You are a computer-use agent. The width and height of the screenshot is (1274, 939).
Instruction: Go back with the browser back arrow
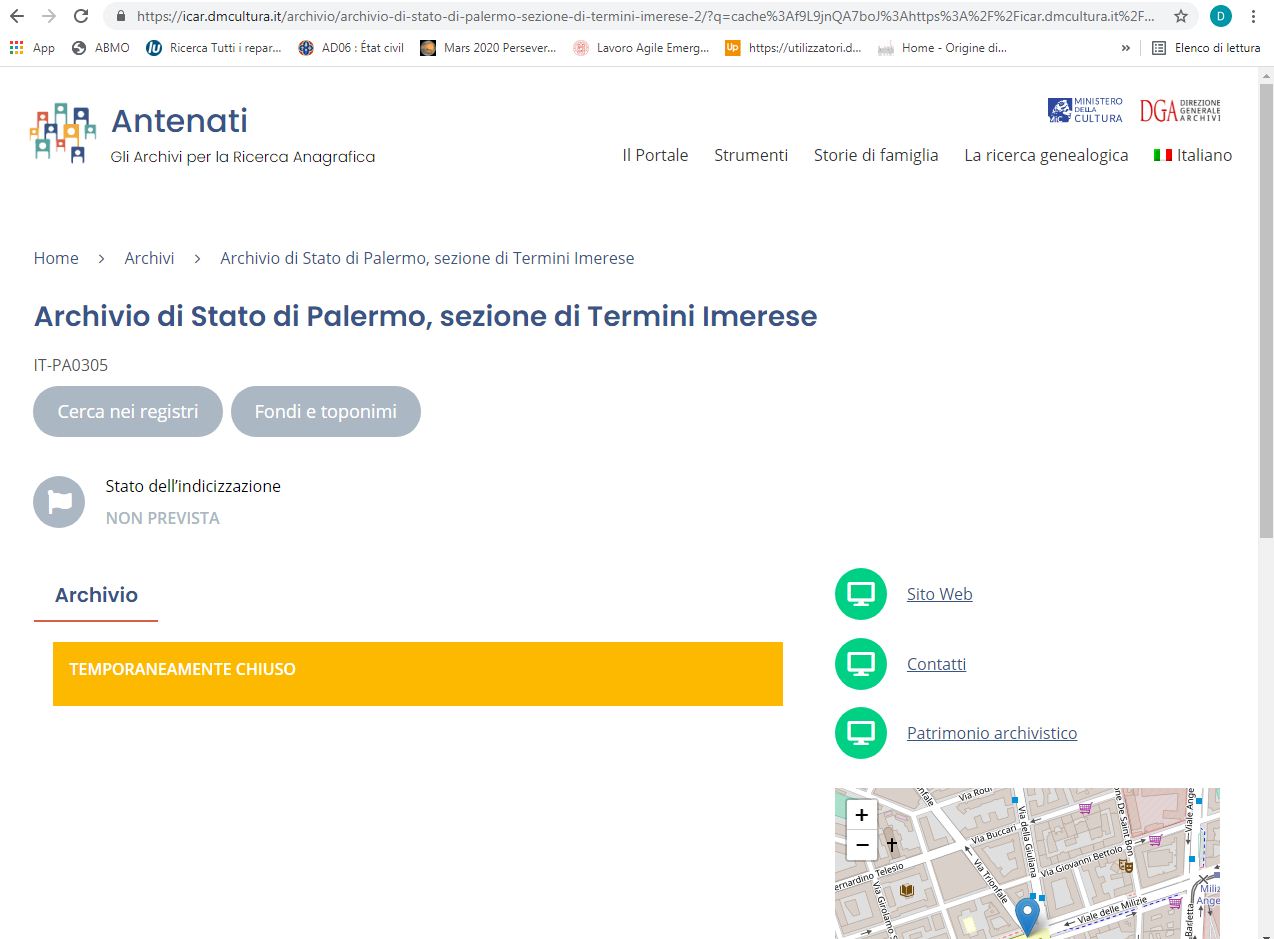point(17,16)
